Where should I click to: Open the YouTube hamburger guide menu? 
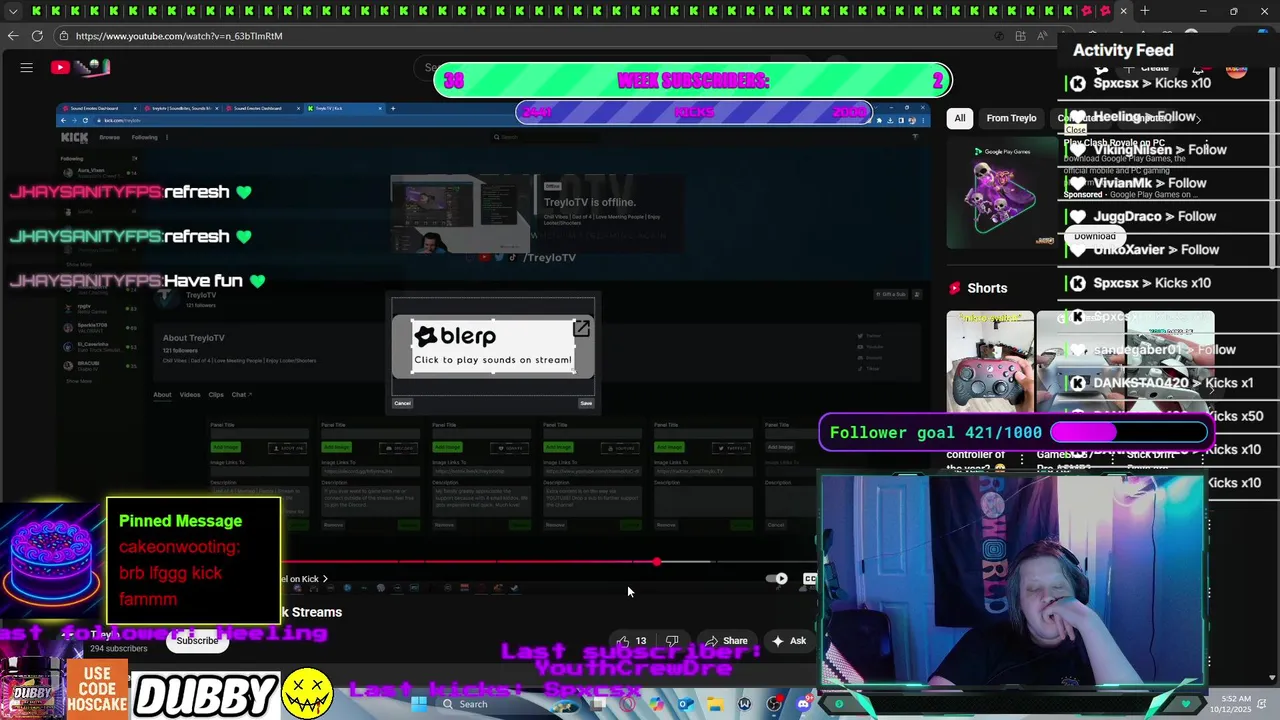[x=27, y=67]
